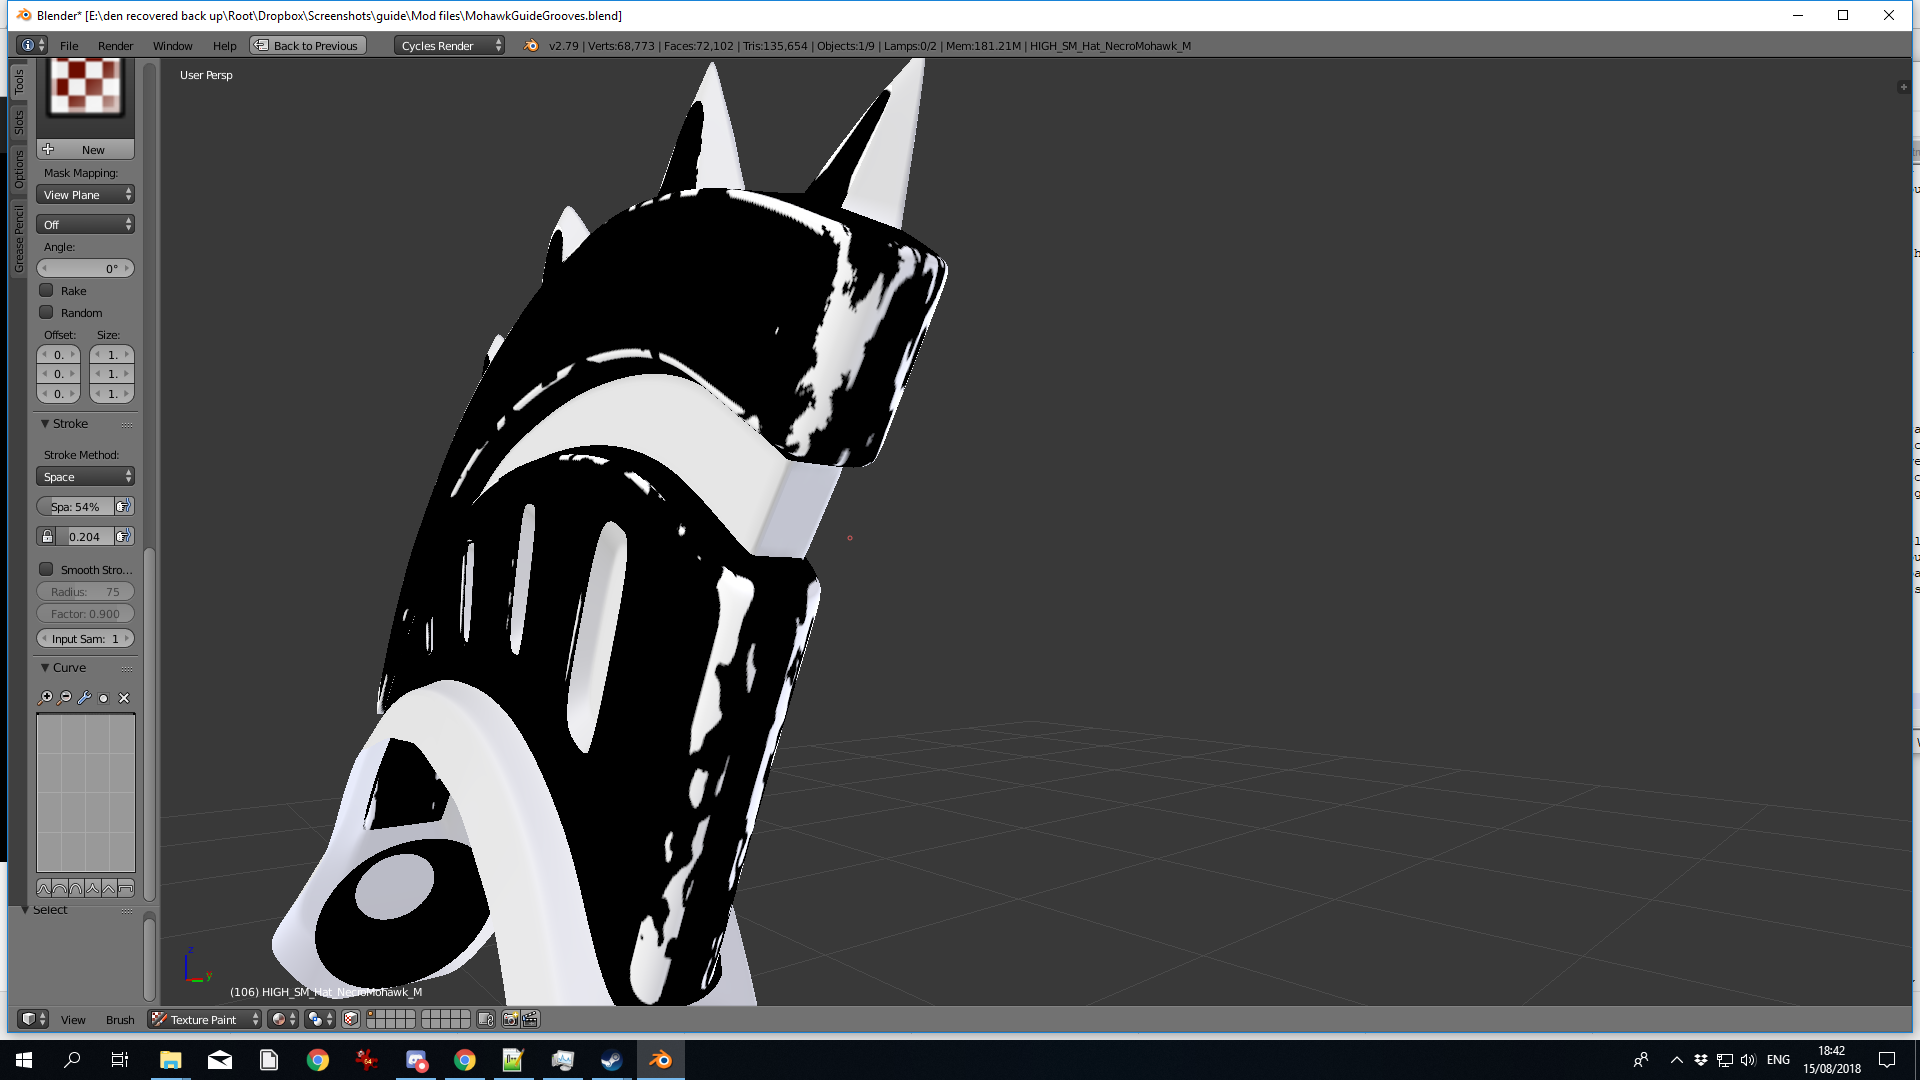Viewport: 1920px width, 1080px height.
Task: Open curve tools wrench menu
Action: pos(84,698)
